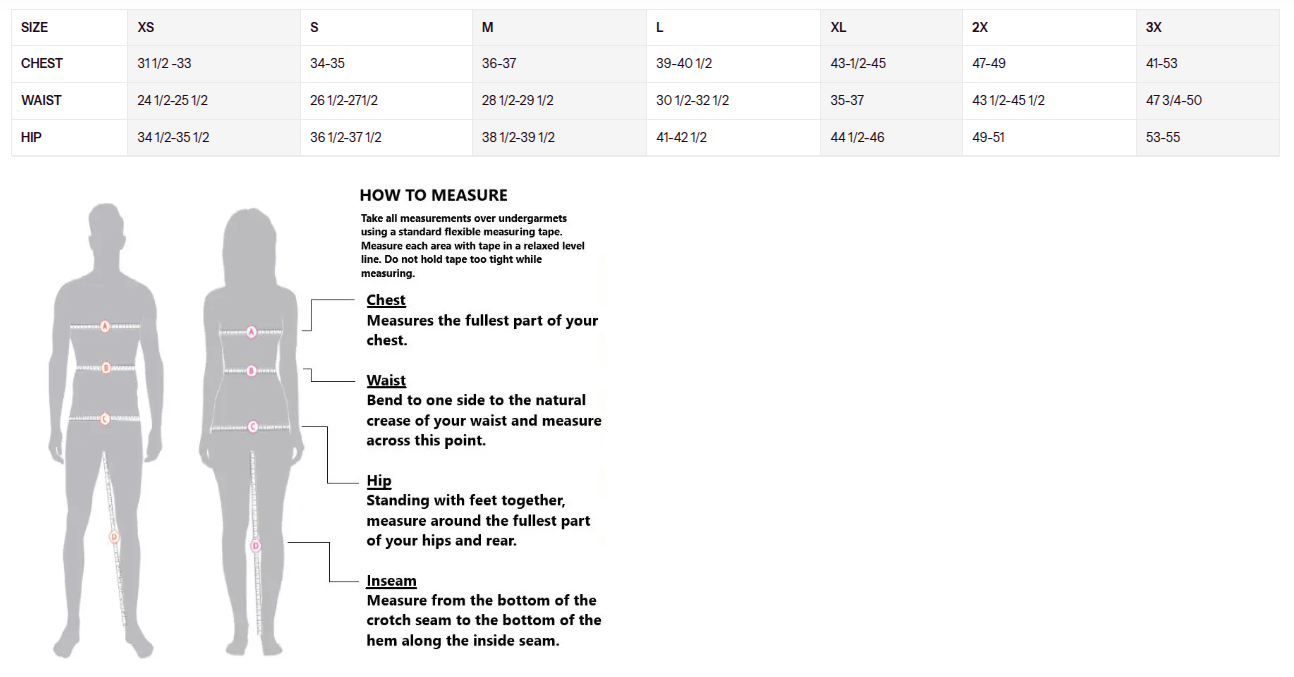
Task: Click the HOW TO MEASURE heading
Action: point(433,195)
